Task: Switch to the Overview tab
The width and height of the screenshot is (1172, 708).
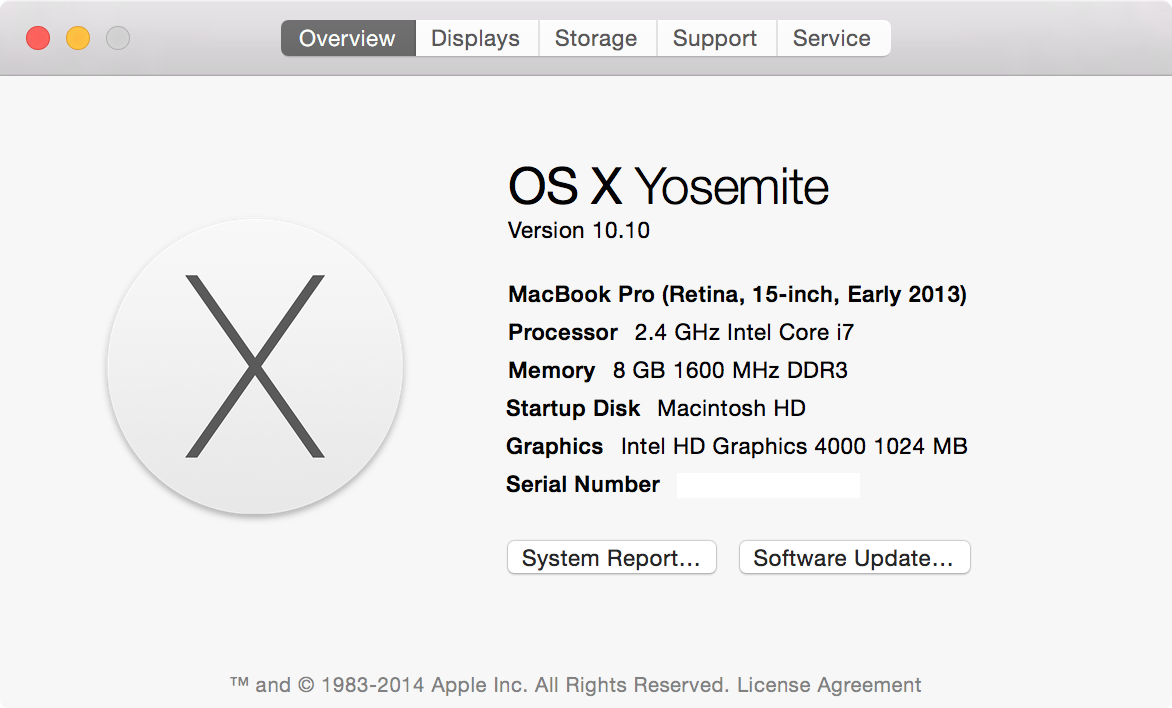Action: 348,38
